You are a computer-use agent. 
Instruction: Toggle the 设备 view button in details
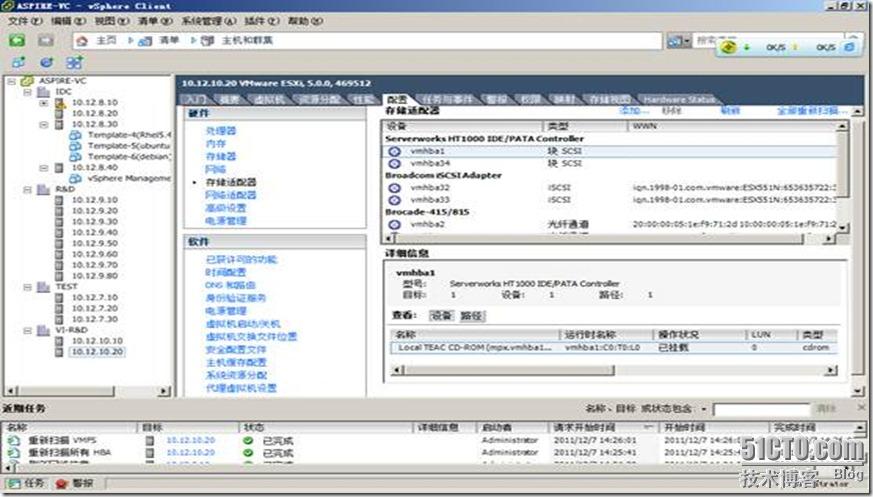click(x=442, y=316)
